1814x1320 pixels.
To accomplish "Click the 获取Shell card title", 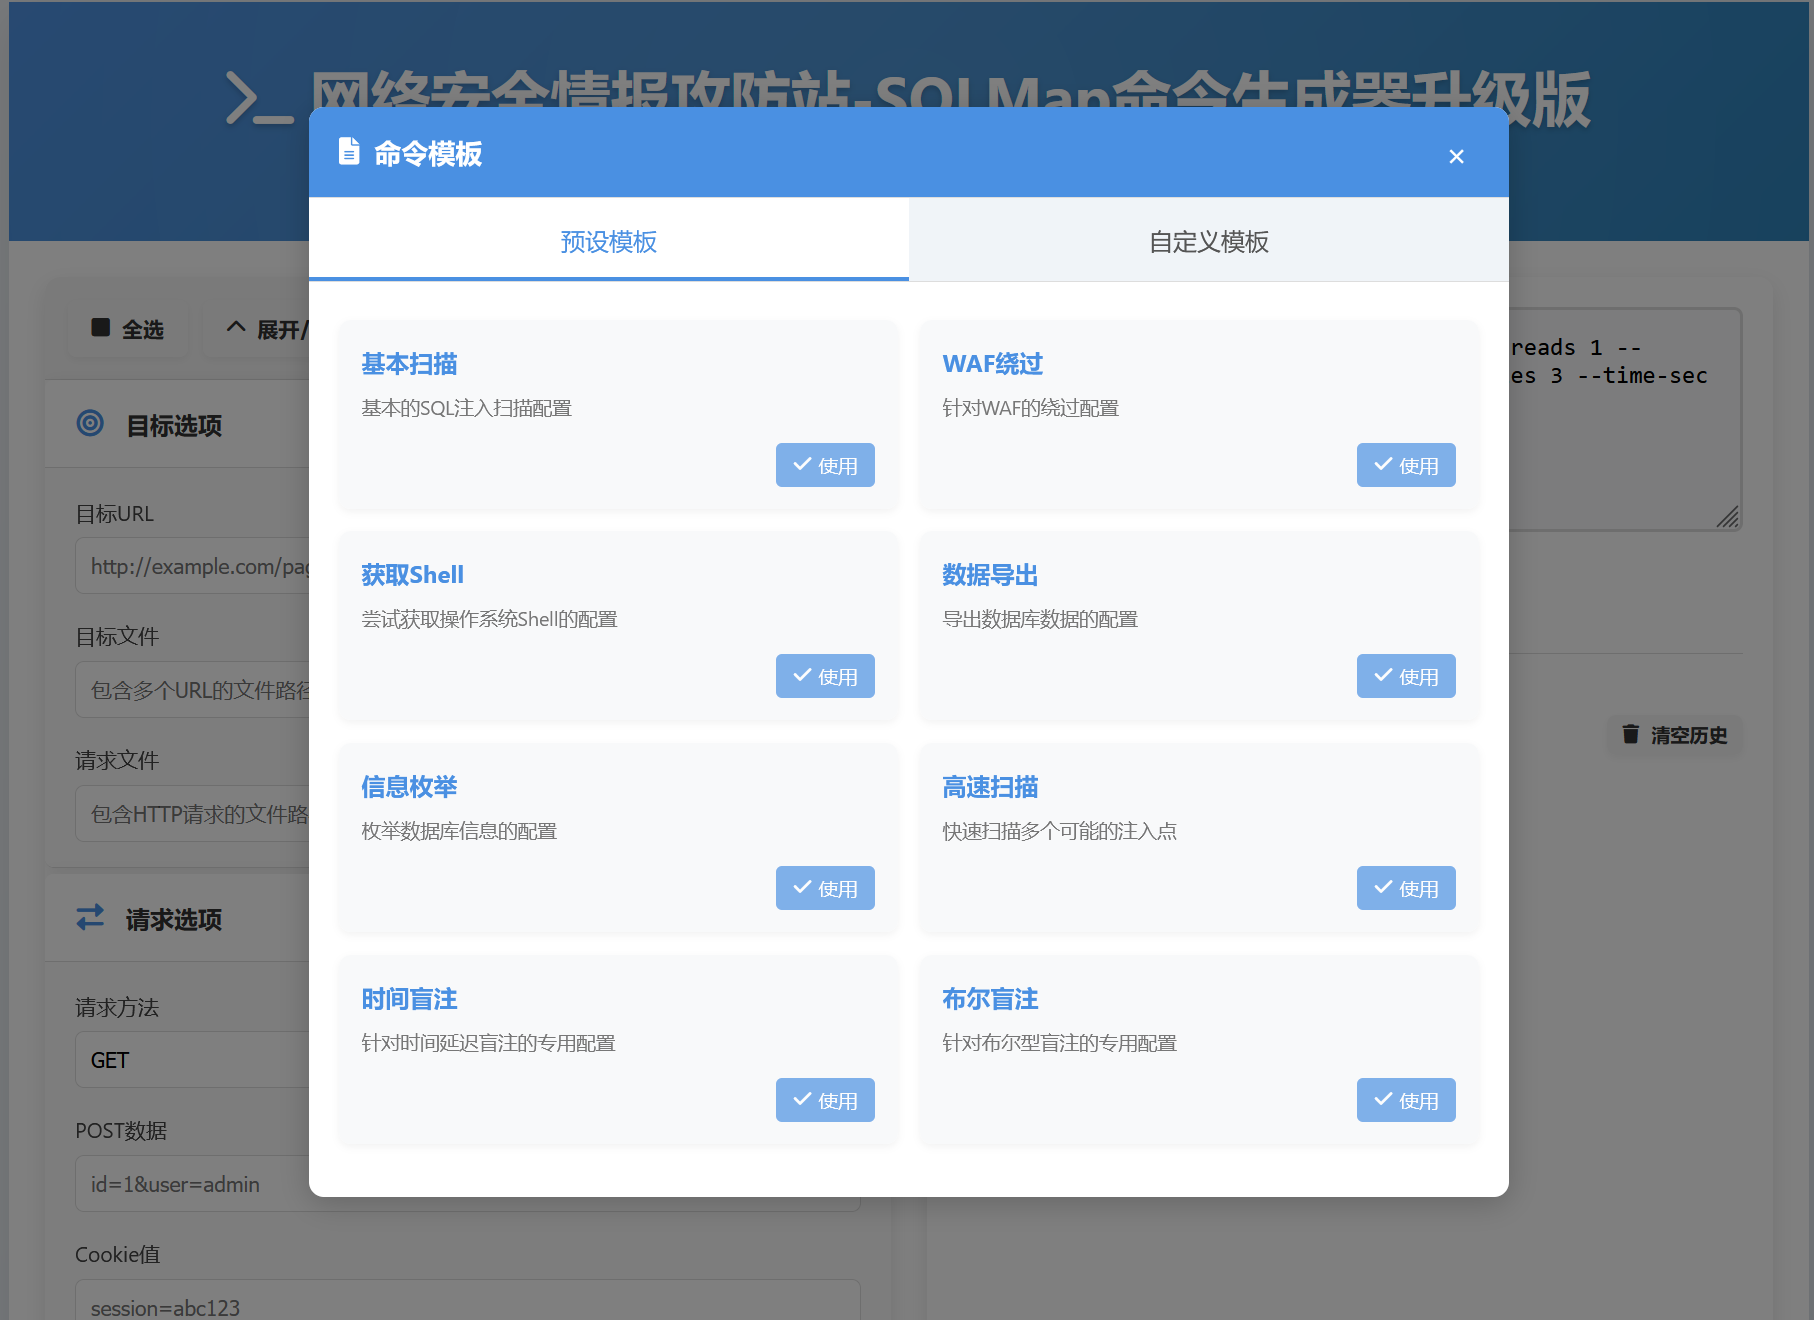I will 412,575.
